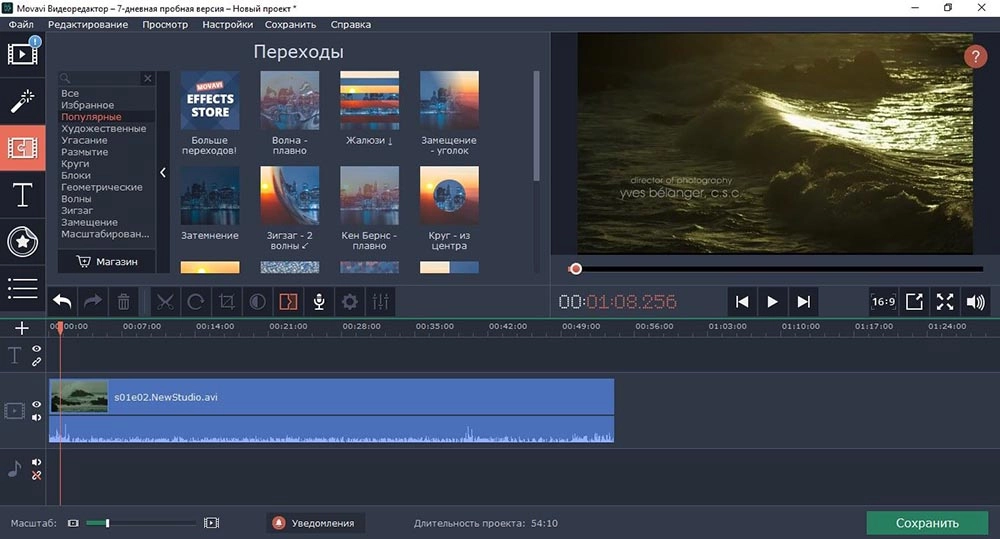Select the Split scissors tool
The image size is (1000, 539).
(165, 301)
